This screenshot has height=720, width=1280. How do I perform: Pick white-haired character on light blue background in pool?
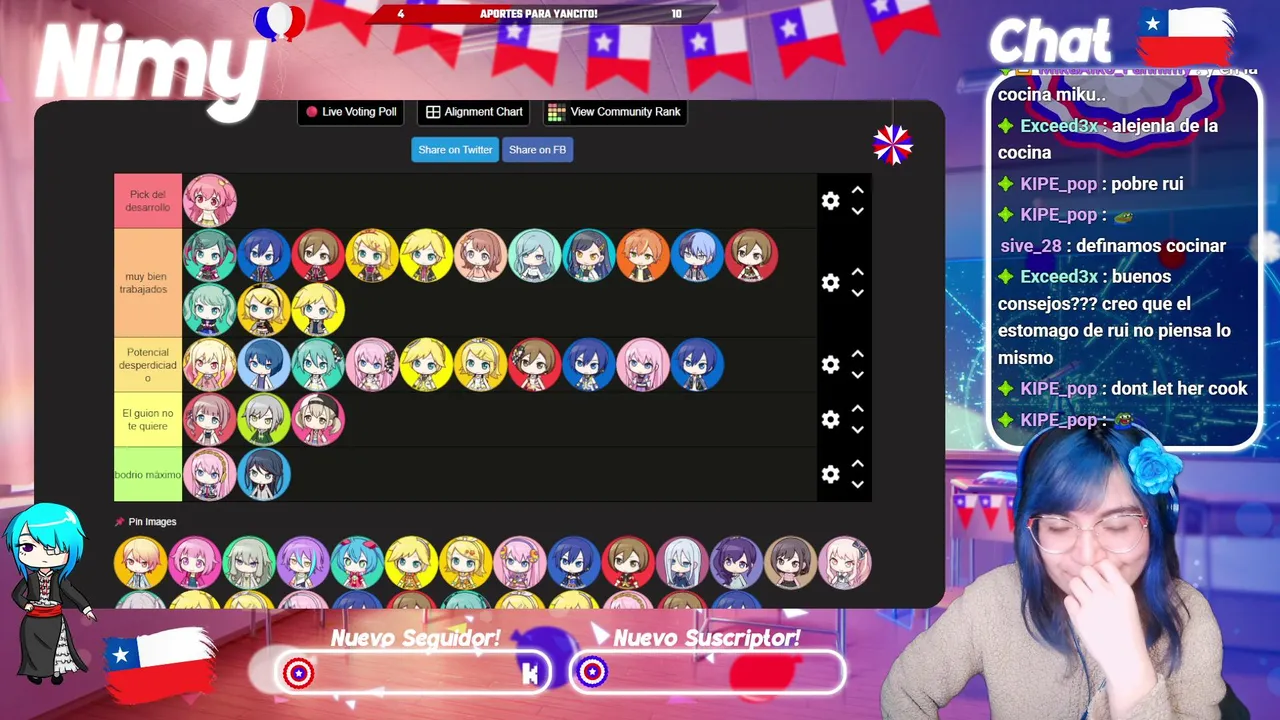[x=681, y=563]
